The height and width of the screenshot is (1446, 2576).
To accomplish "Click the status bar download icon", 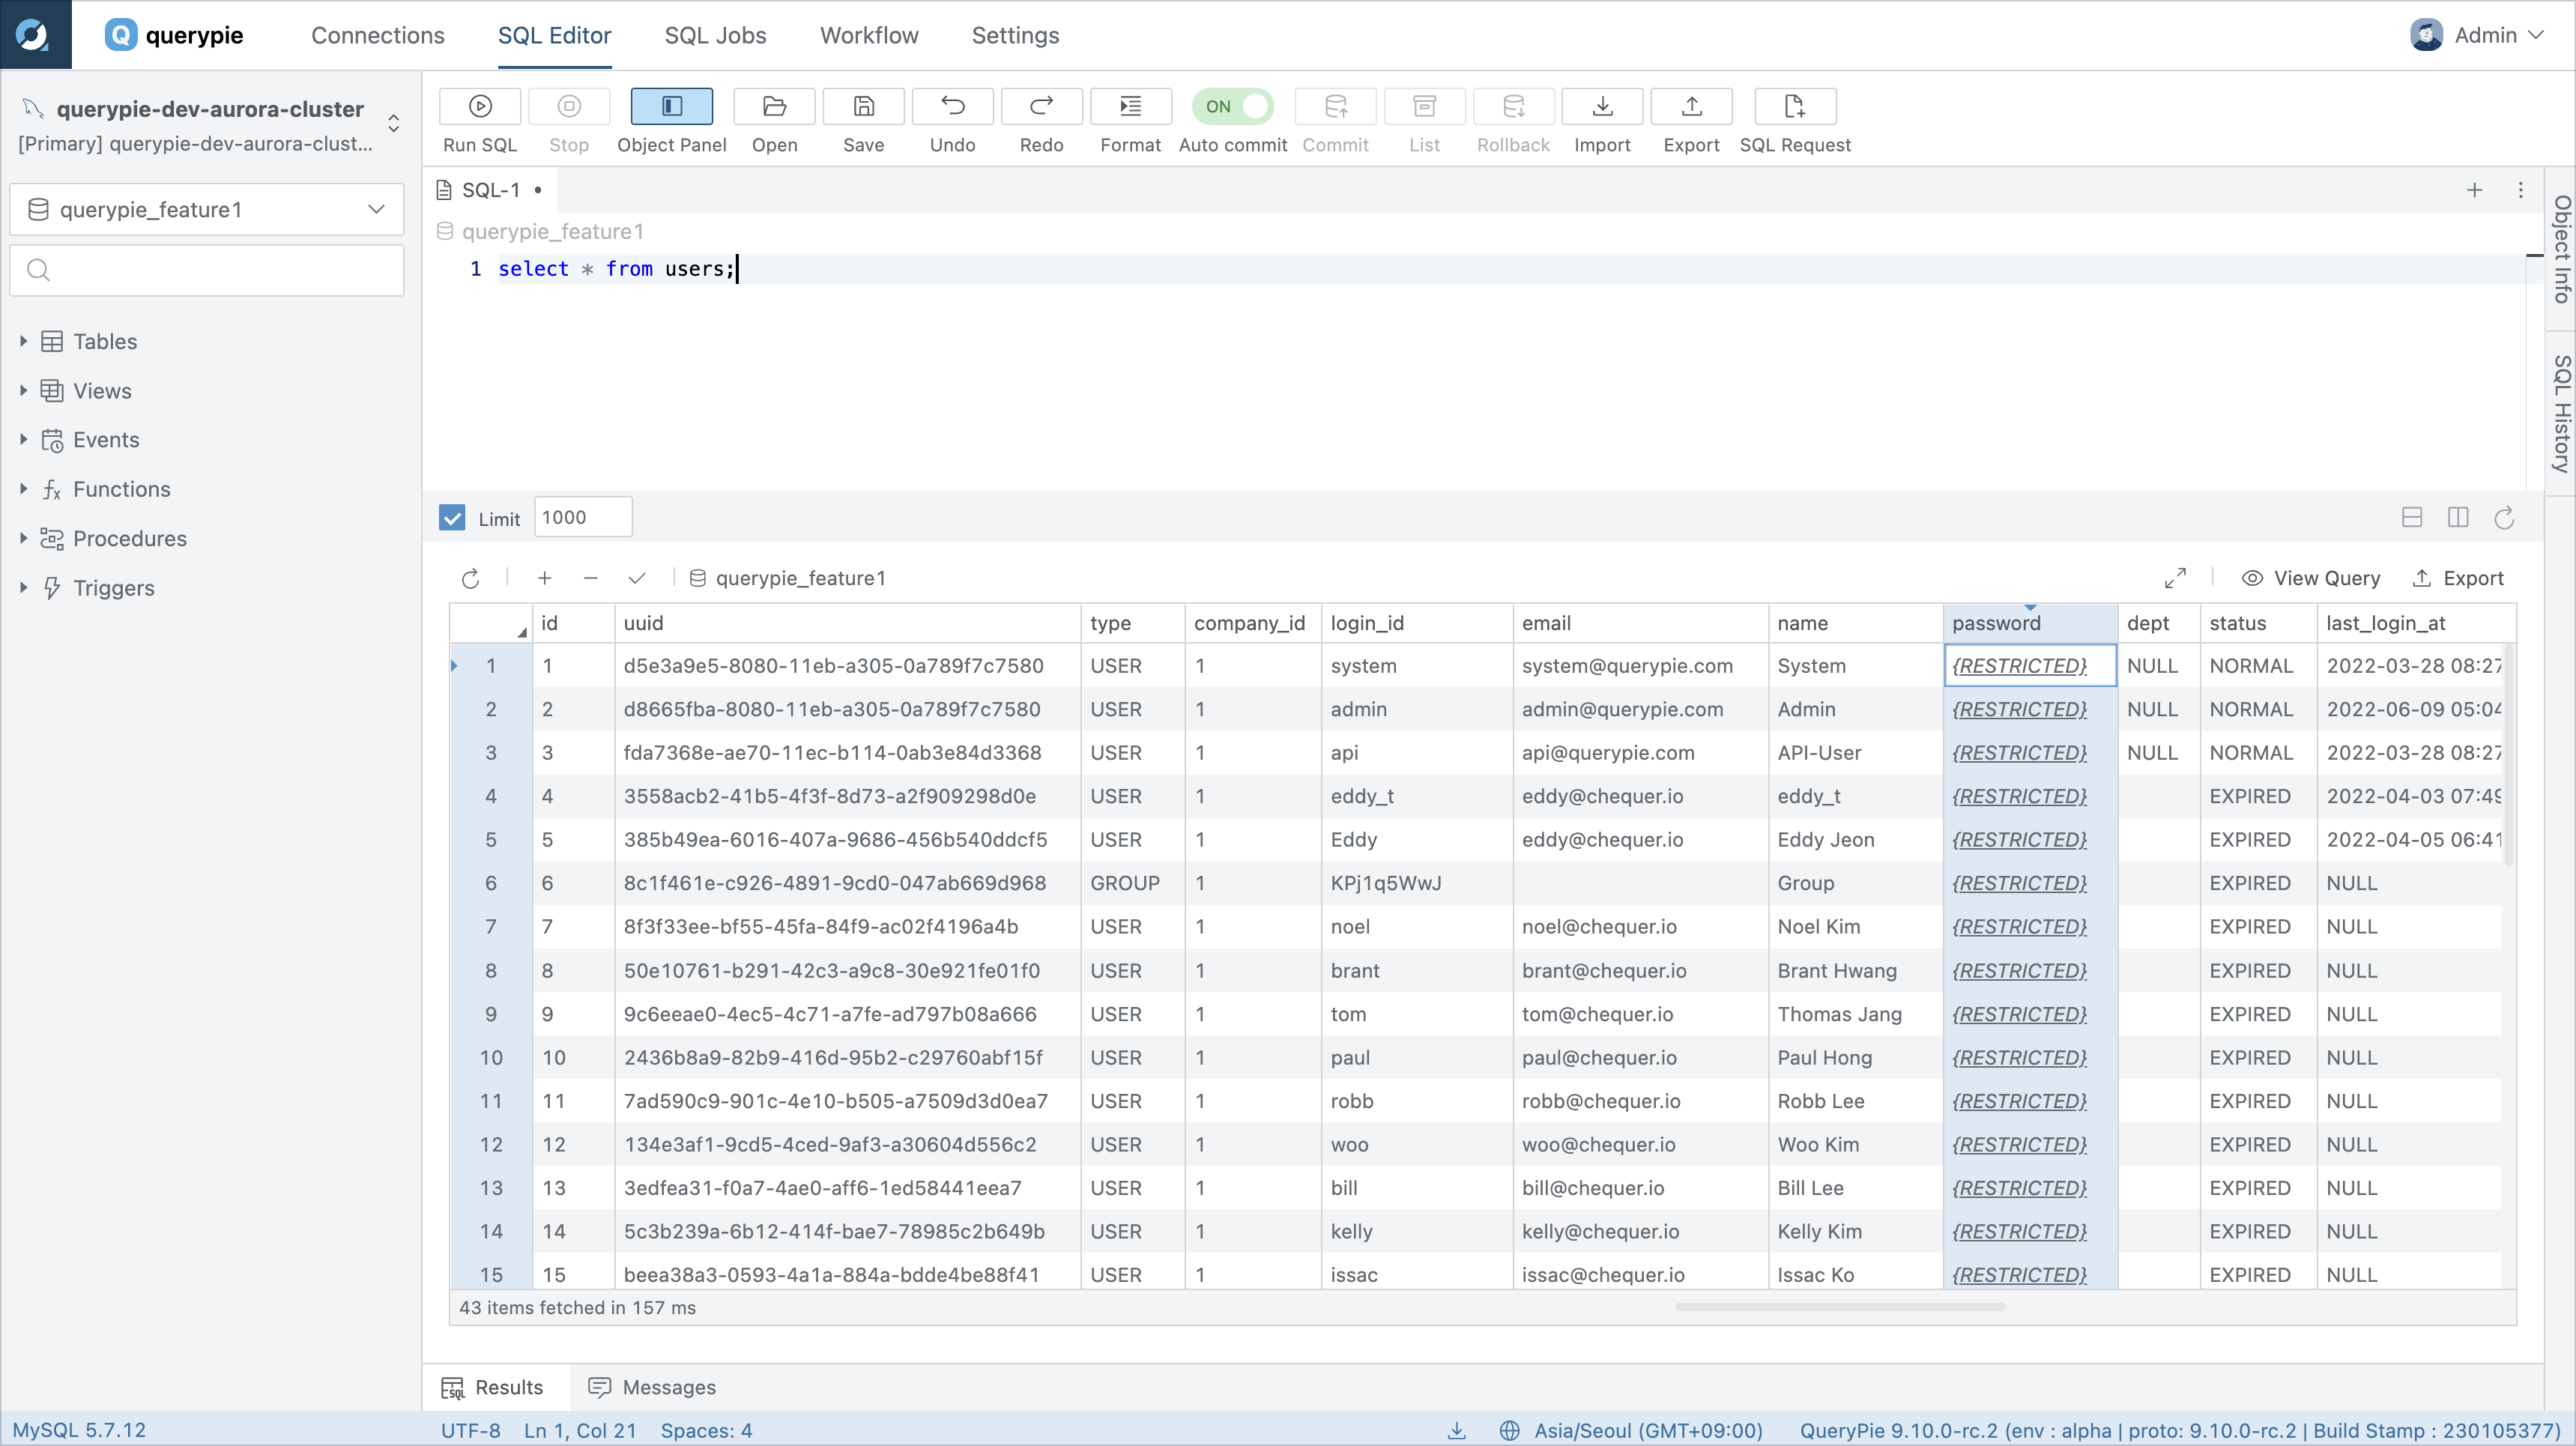I will coord(1457,1431).
